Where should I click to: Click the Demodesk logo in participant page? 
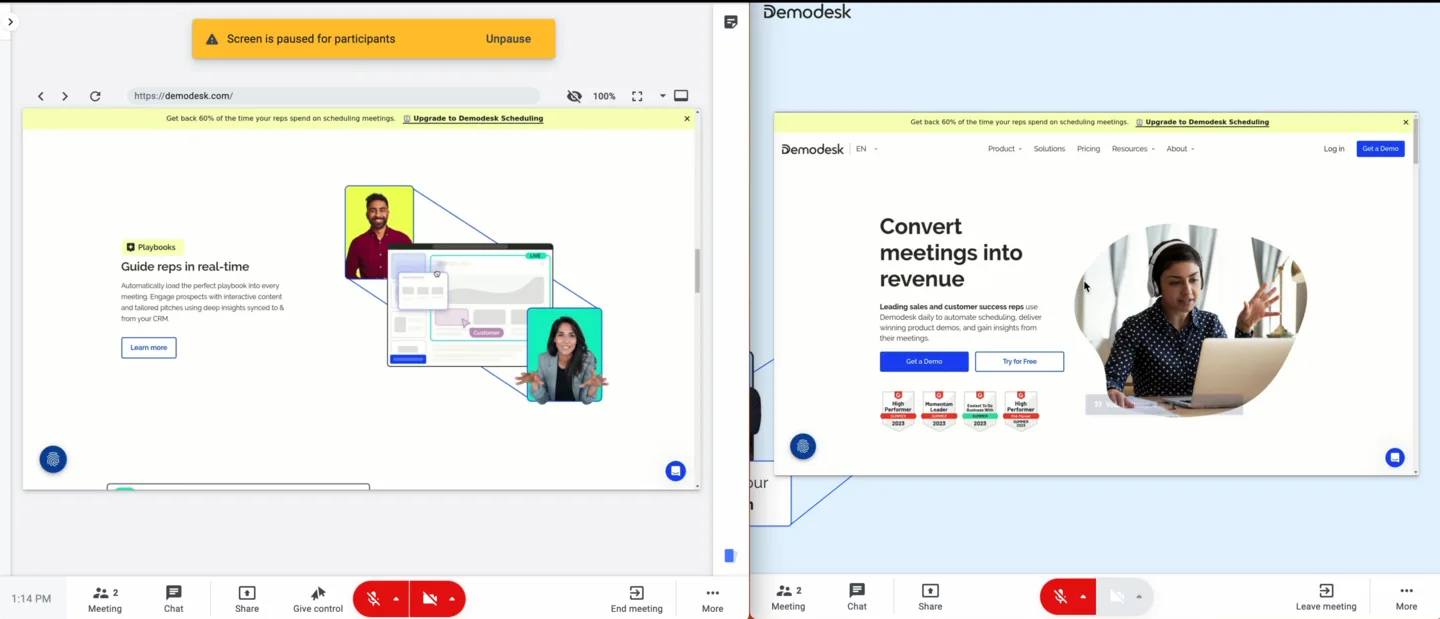(812, 149)
